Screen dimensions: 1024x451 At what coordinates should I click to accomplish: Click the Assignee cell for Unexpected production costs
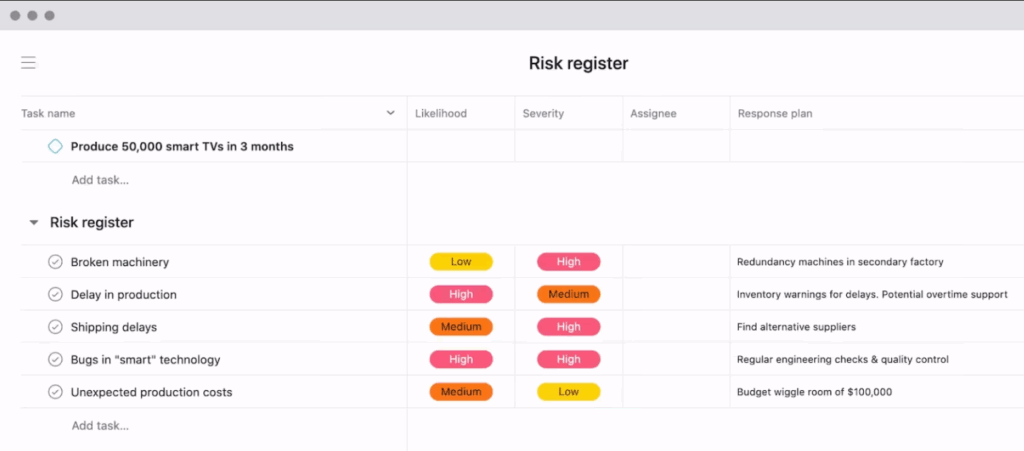[676, 392]
